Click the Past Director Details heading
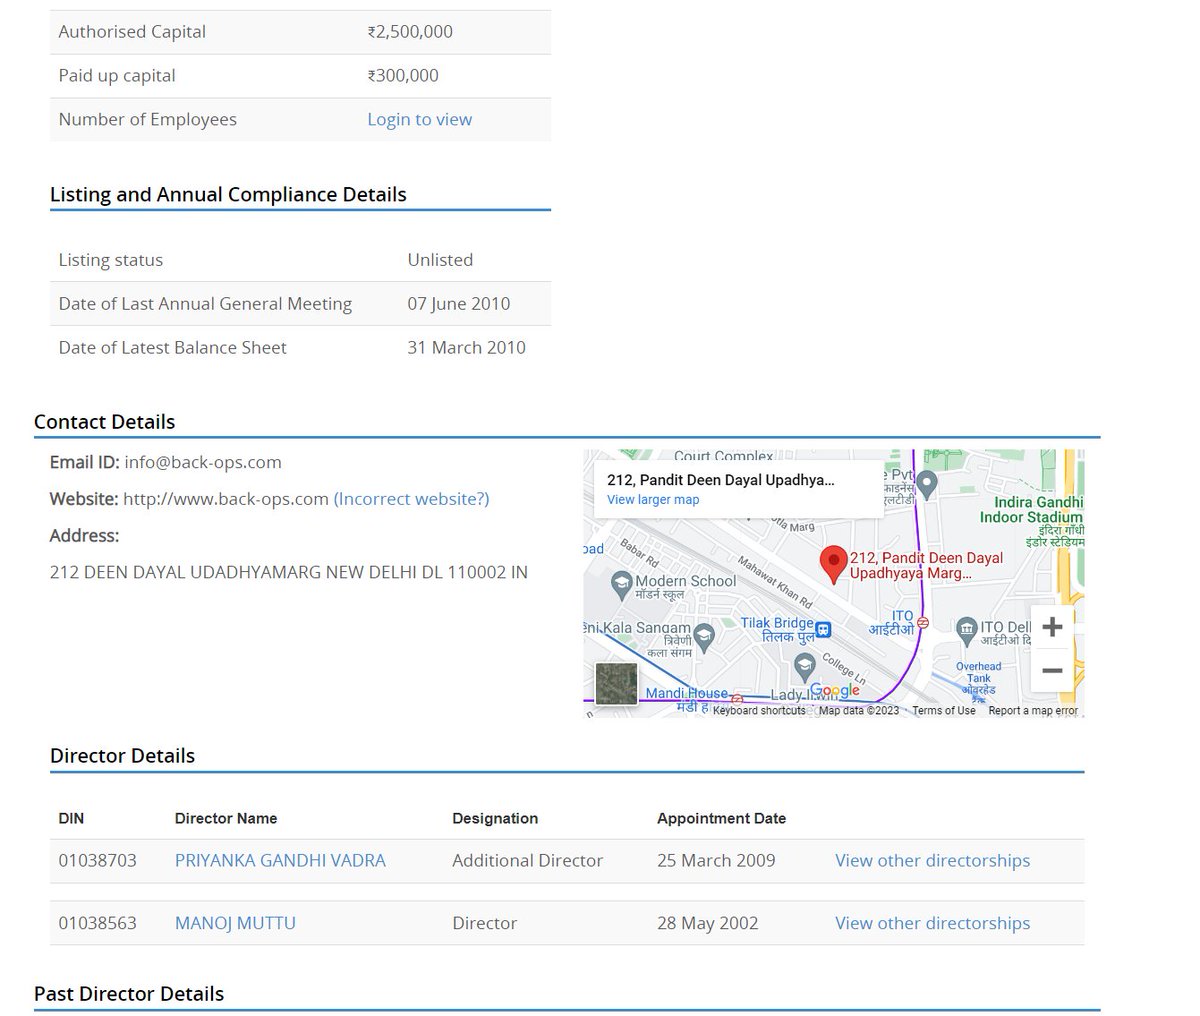 pos(129,994)
